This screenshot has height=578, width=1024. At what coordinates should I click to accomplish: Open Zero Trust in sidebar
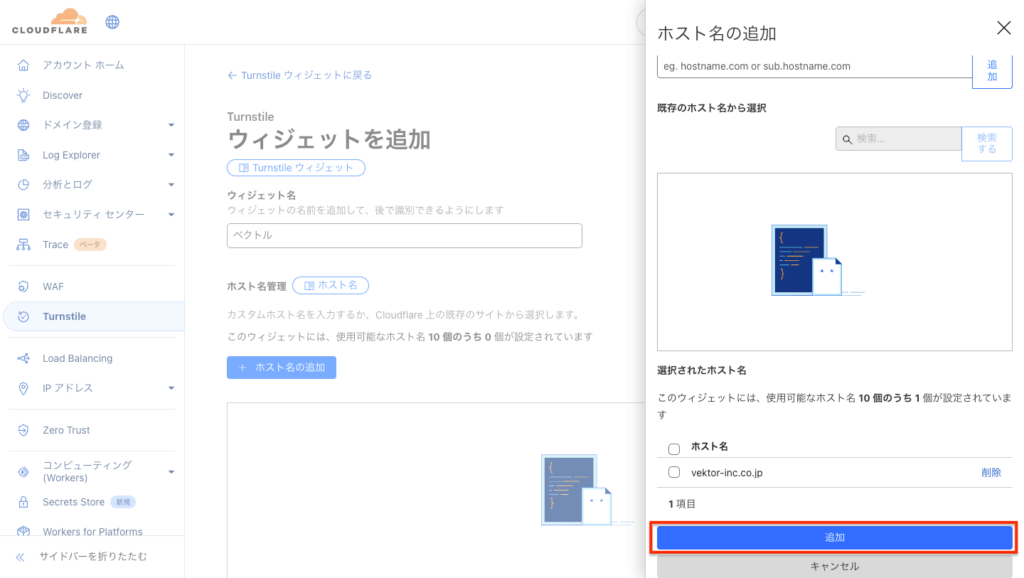[66, 430]
